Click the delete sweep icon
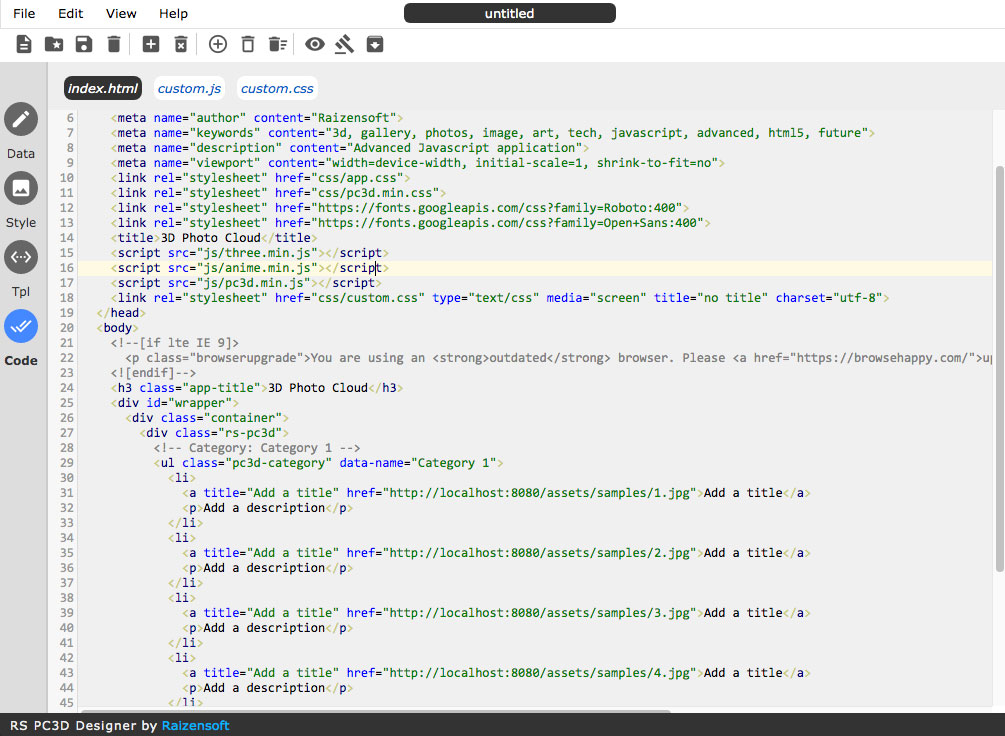Viewport: 1005px width, 736px height. click(278, 44)
